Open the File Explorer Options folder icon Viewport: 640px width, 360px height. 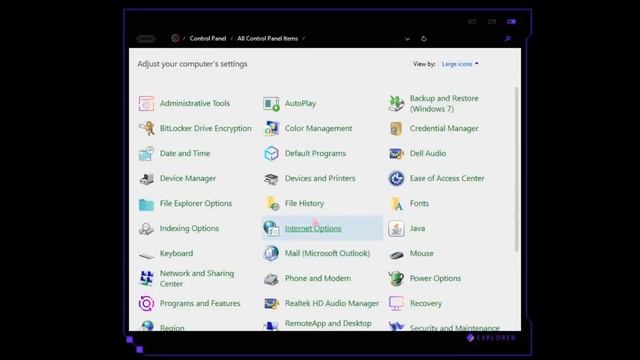tap(146, 204)
